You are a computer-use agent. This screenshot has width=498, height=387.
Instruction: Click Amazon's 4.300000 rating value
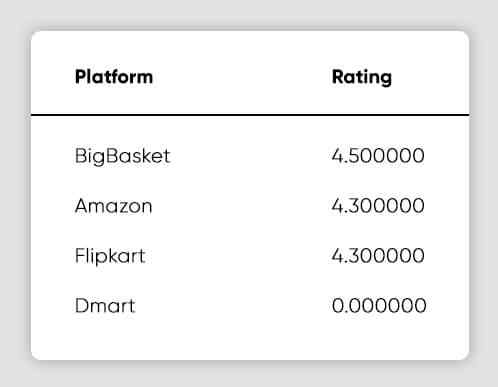coord(378,206)
